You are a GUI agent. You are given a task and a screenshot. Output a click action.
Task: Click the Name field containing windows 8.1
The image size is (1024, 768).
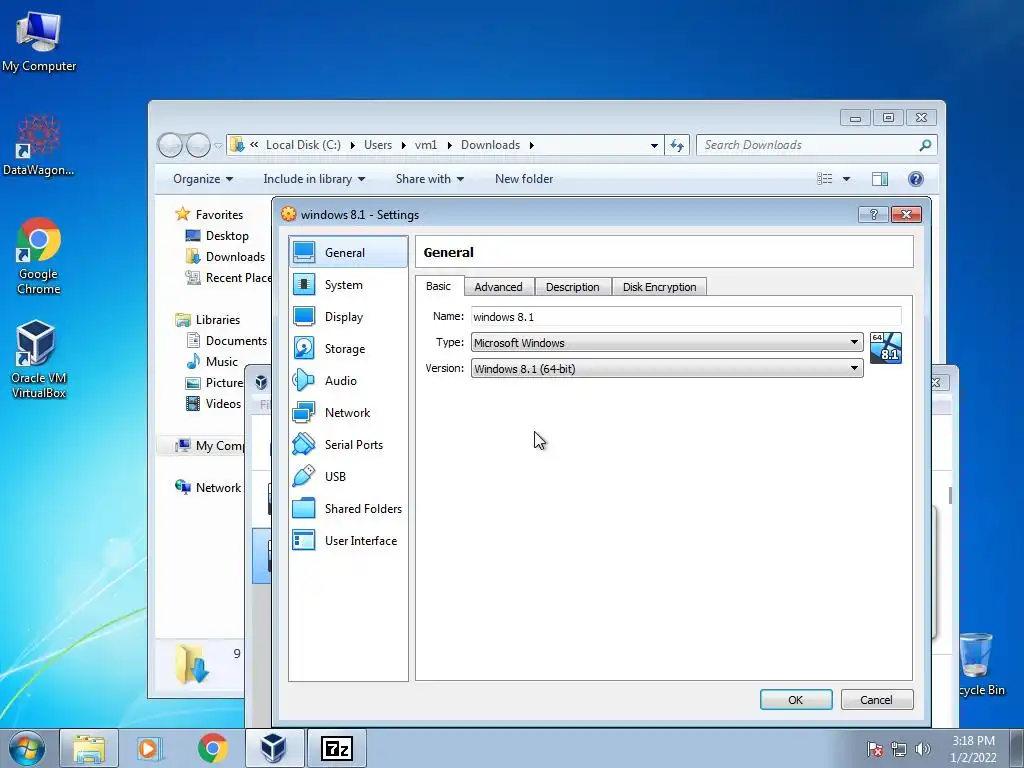click(686, 317)
